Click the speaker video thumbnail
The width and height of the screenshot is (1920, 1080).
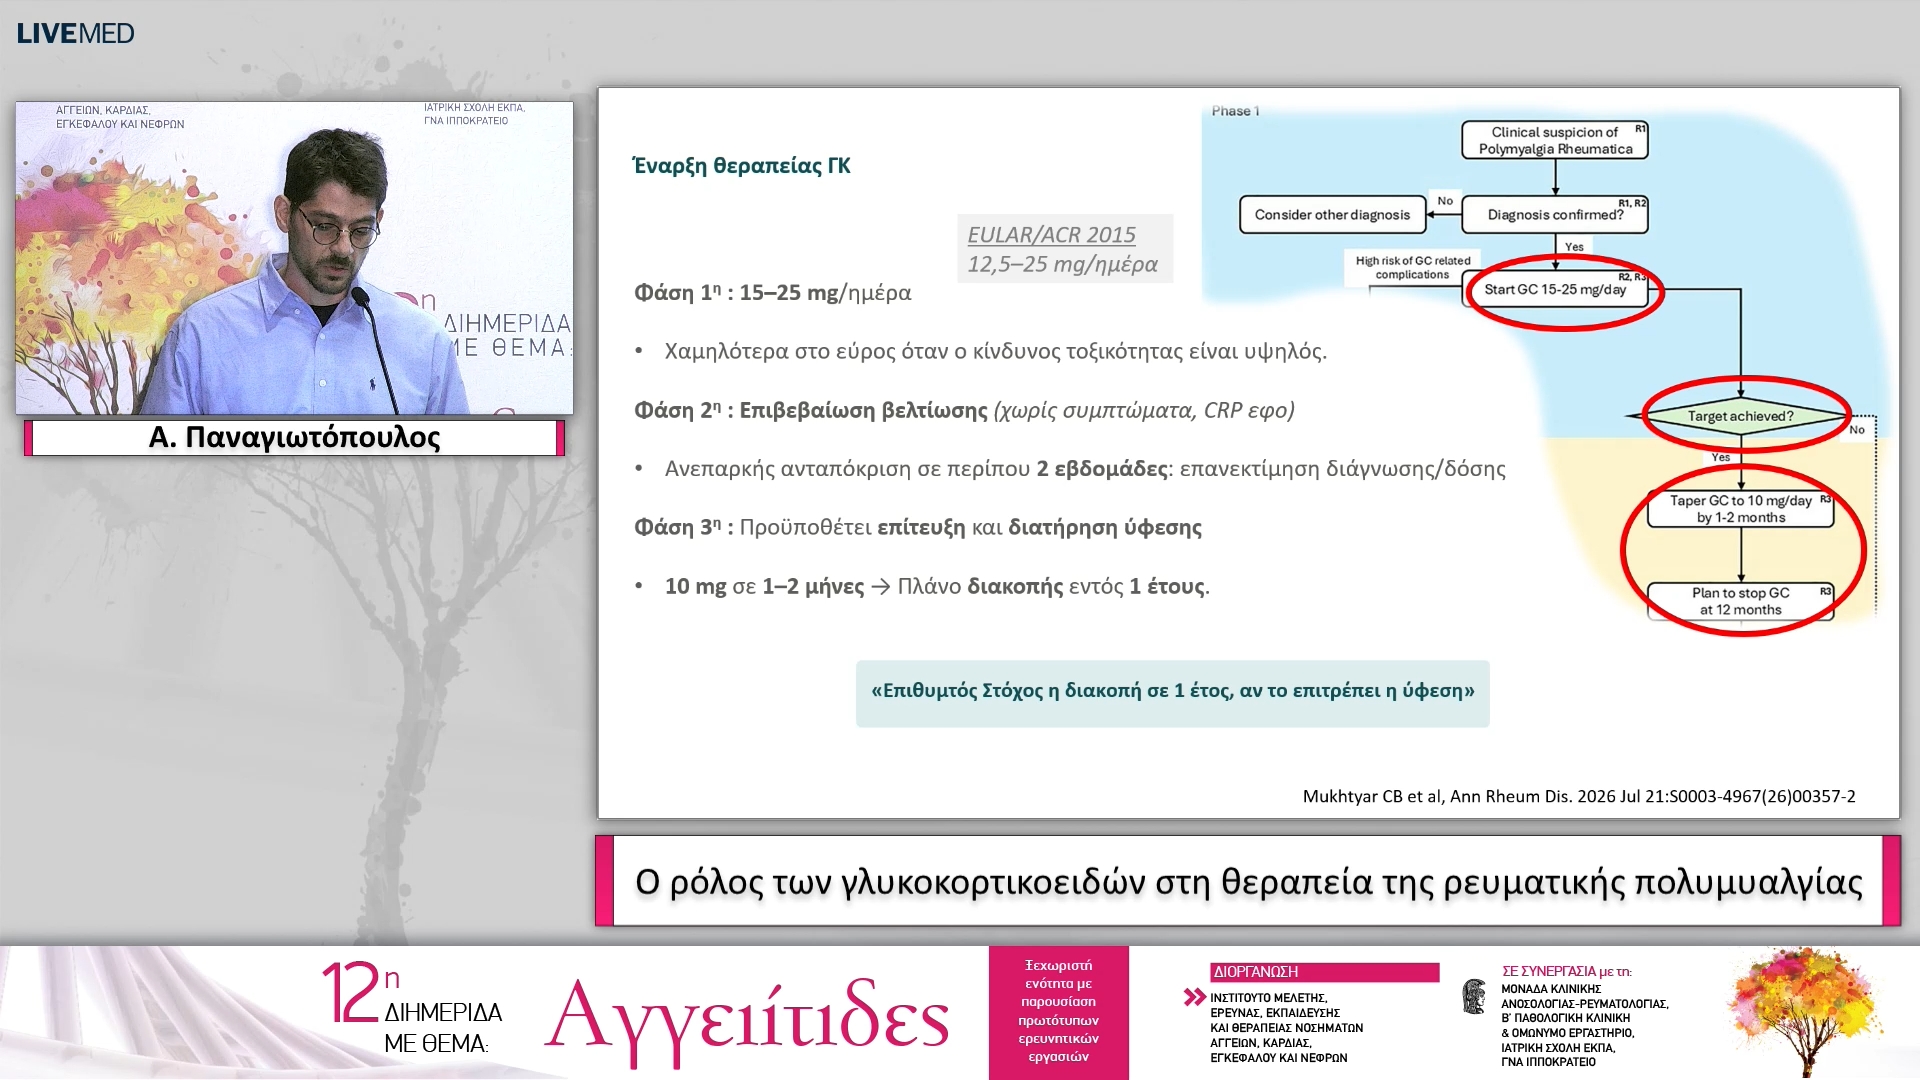coord(294,258)
